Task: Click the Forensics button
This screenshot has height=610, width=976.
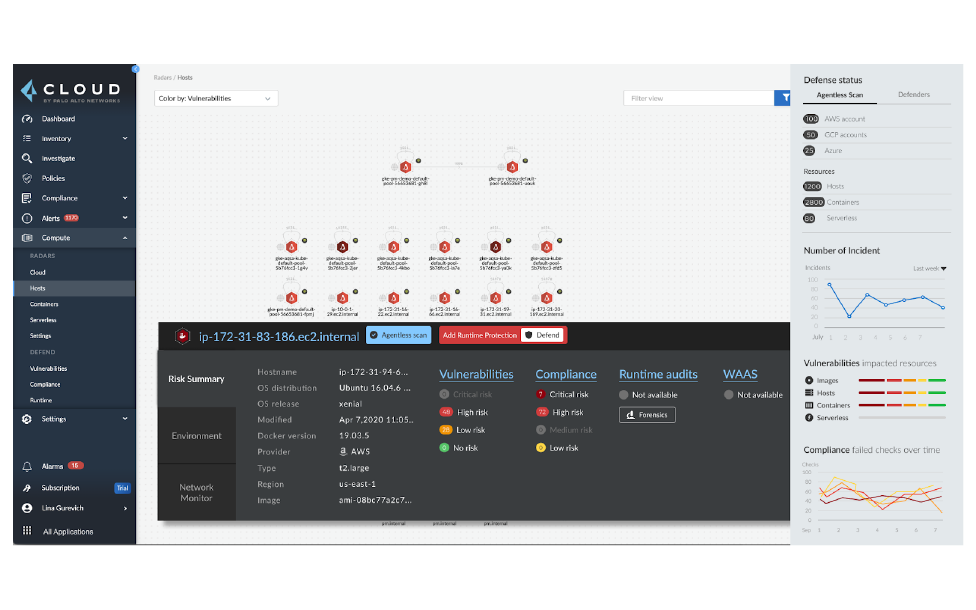Action: click(647, 415)
